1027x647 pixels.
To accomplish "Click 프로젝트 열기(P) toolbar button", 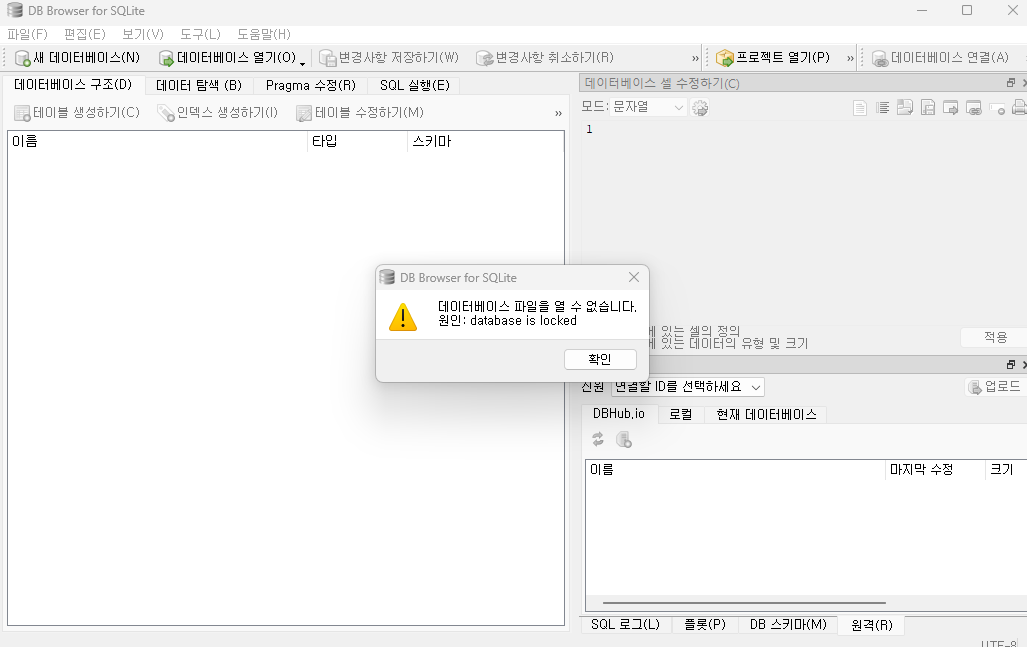I will click(773, 58).
